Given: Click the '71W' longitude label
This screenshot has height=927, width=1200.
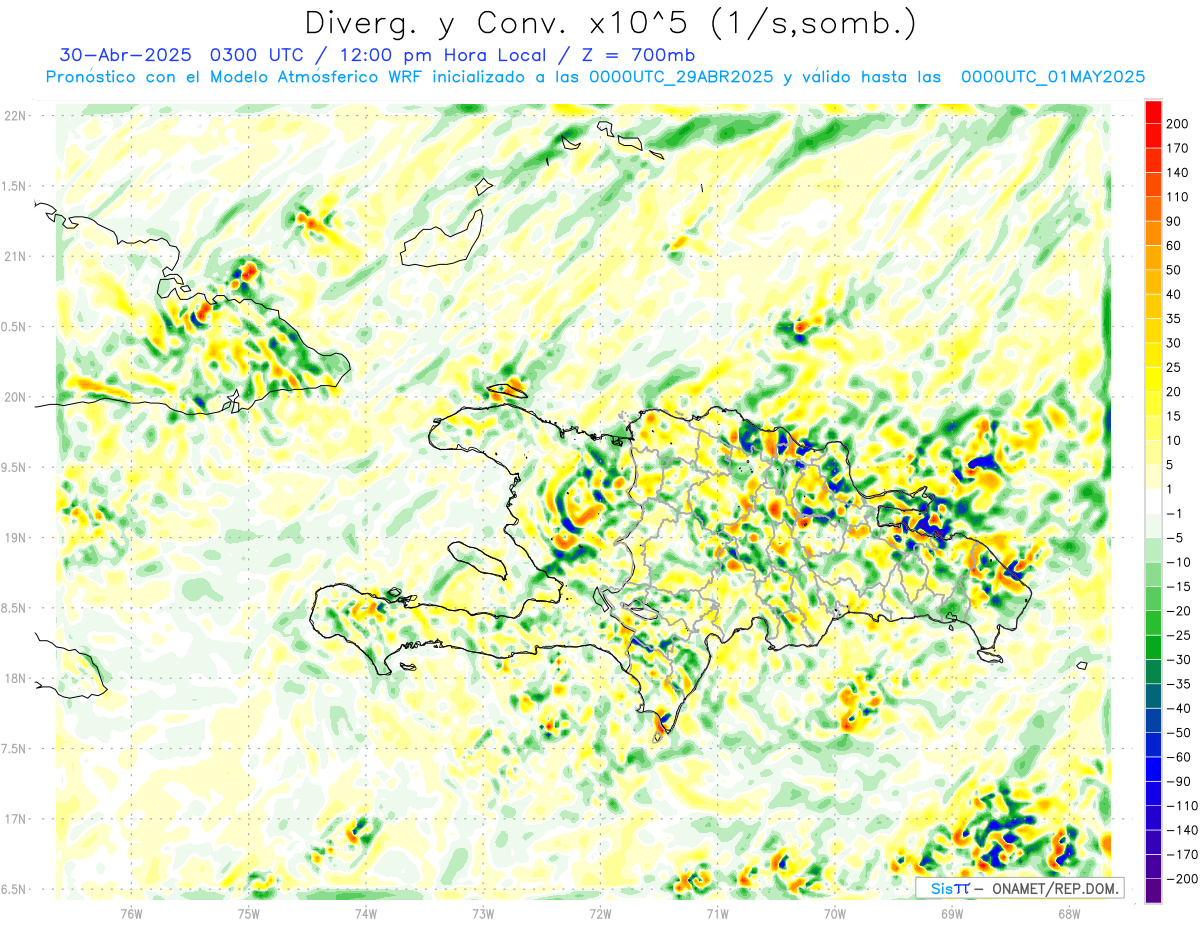Looking at the screenshot, I should pos(717,914).
